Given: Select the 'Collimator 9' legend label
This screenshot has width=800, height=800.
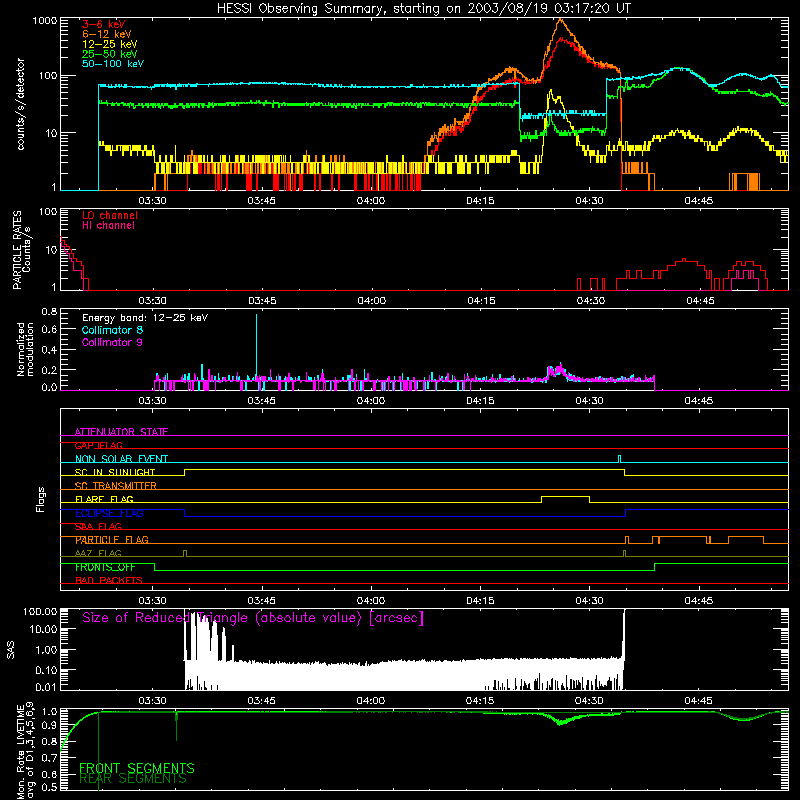Looking at the screenshot, I should 112,342.
